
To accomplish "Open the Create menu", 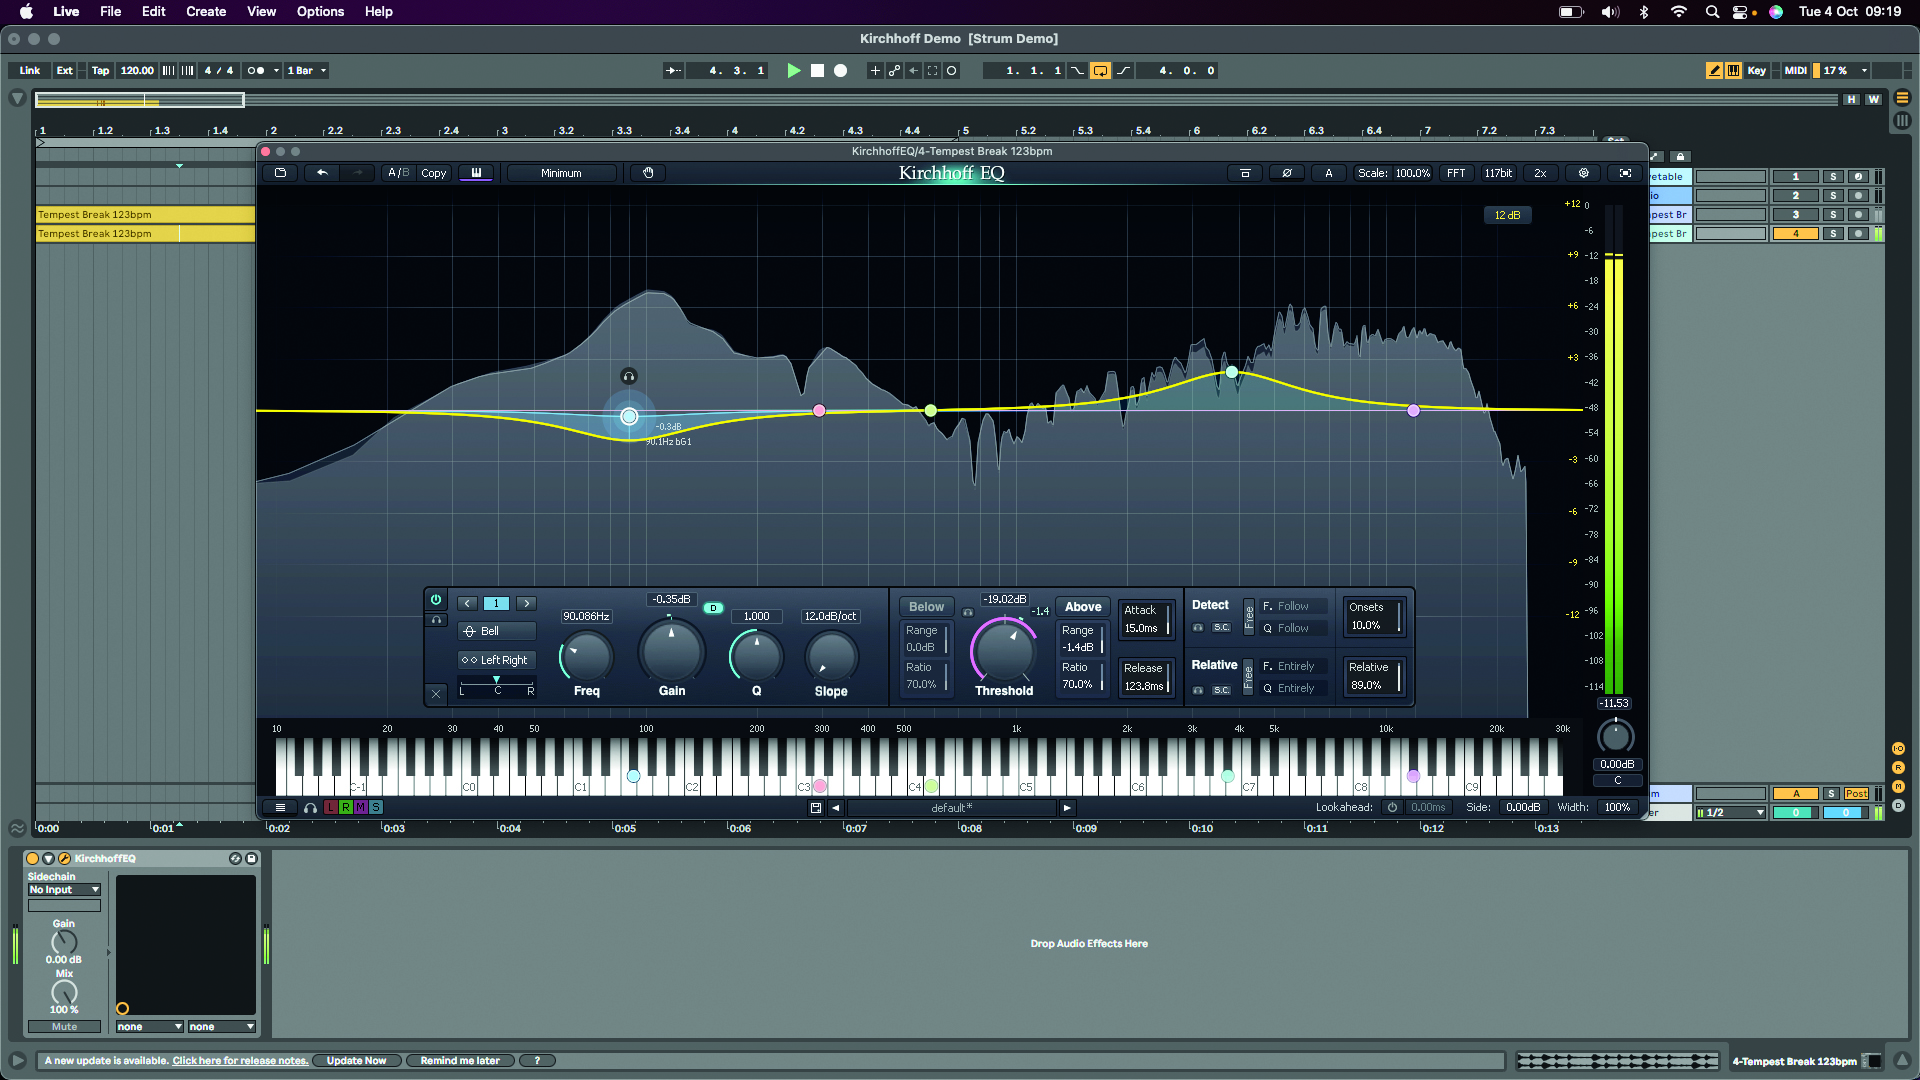I will click(206, 12).
